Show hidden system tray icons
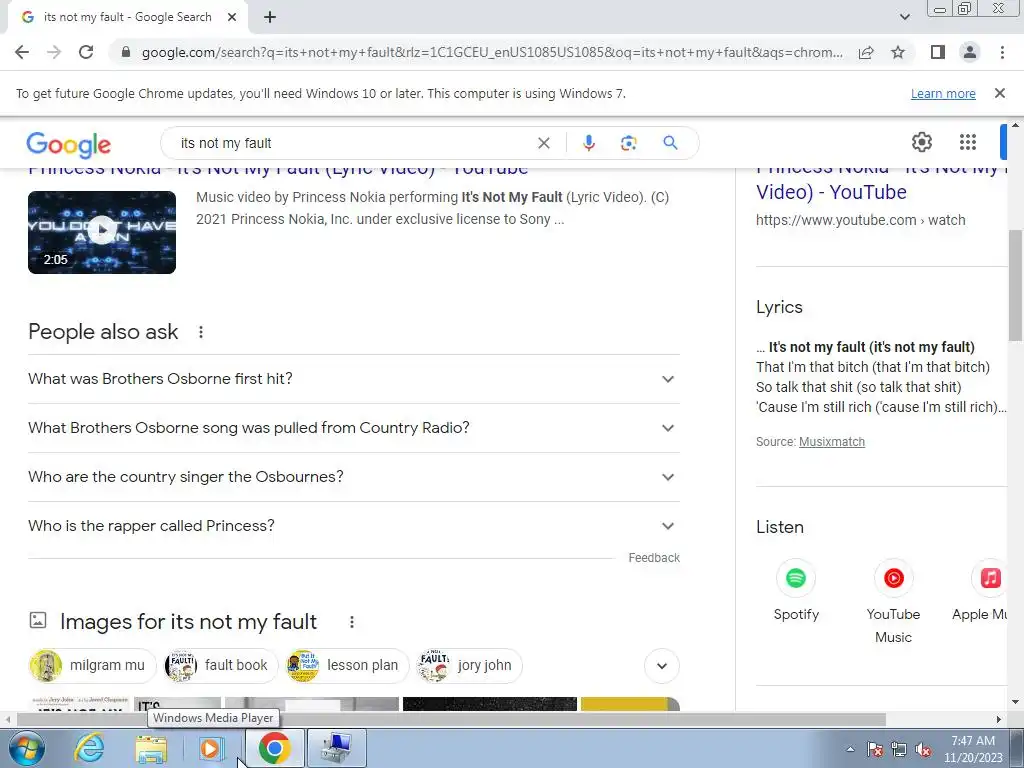The image size is (1024, 768). [x=850, y=750]
